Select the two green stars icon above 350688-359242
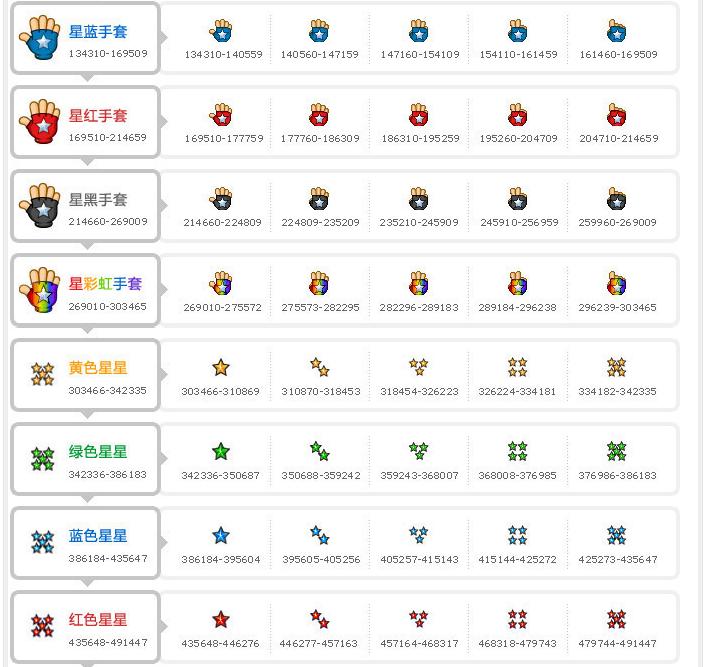The width and height of the screenshot is (723, 667). pyautogui.click(x=320, y=451)
